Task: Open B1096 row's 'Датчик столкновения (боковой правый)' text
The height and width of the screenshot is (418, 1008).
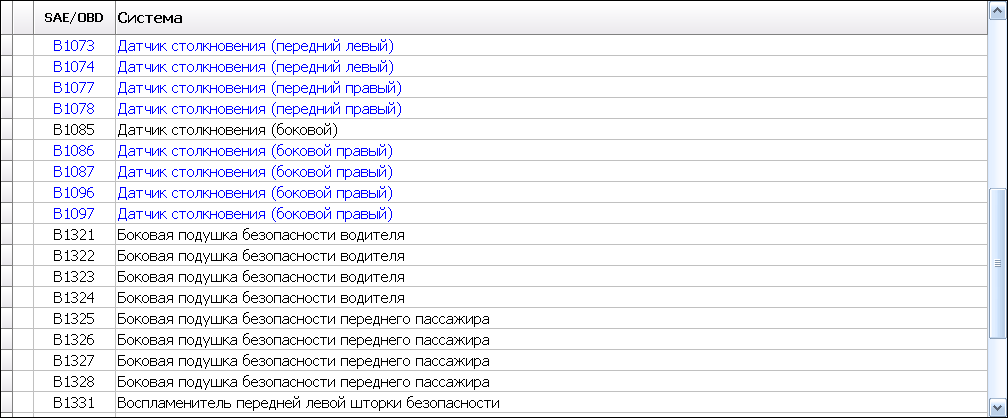Action: (255, 193)
